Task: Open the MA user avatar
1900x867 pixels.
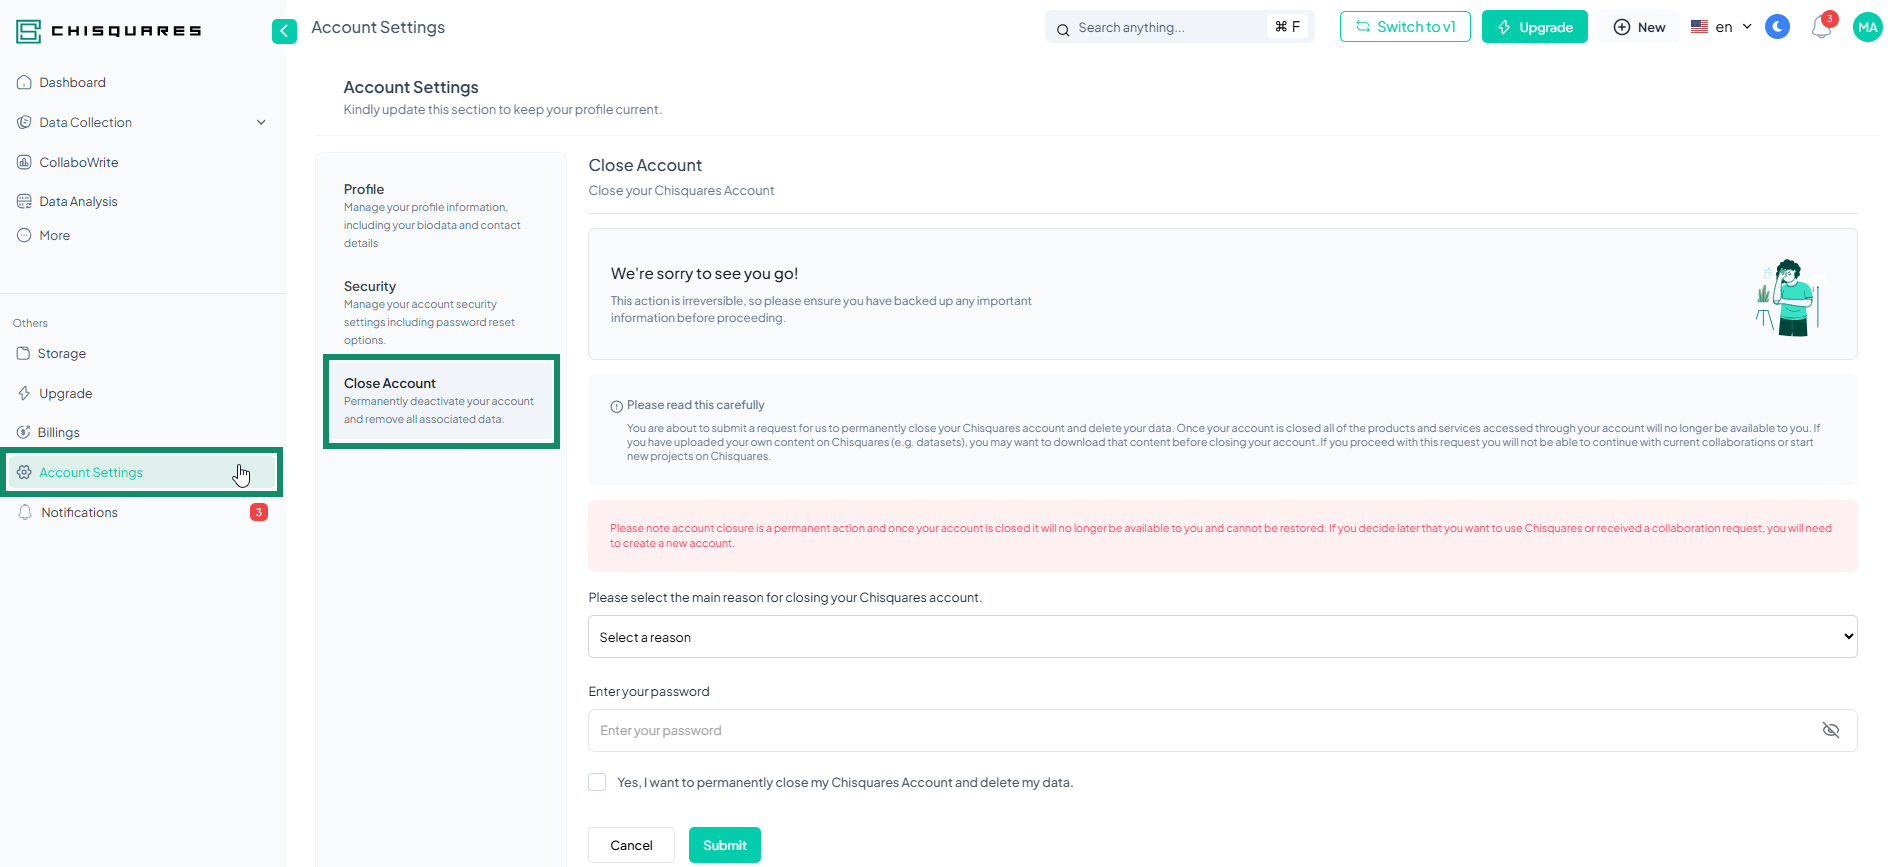Action: click(1867, 27)
